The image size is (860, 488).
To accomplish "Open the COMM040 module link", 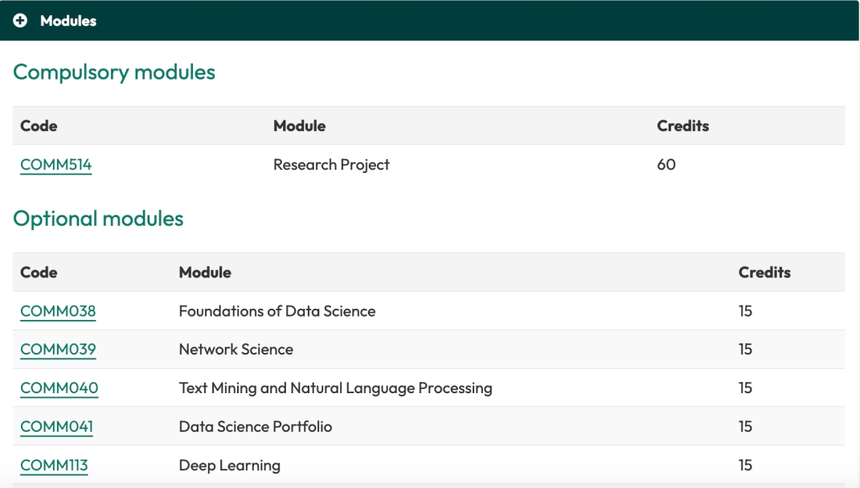I will click(59, 388).
